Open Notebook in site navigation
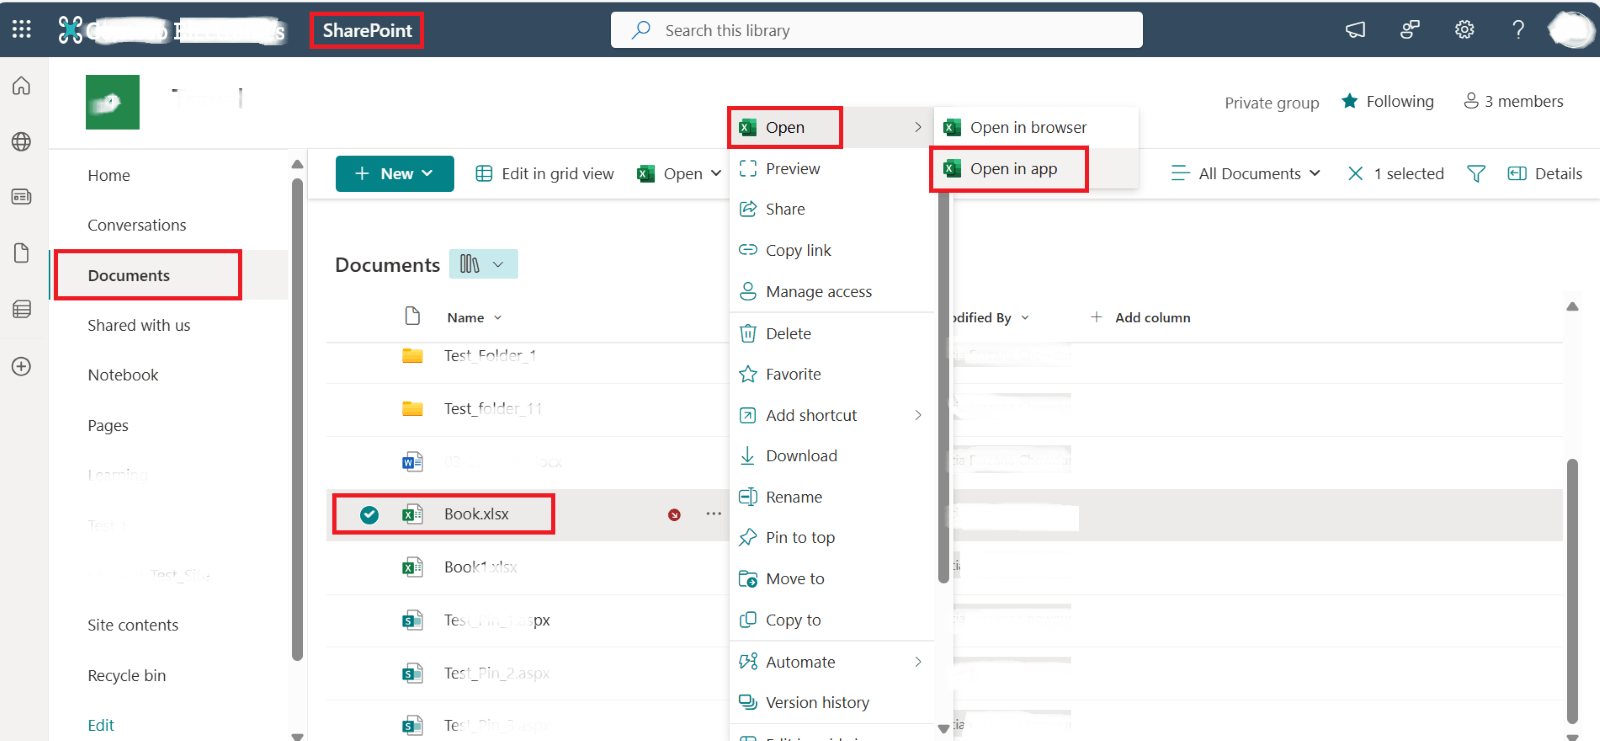 [x=123, y=376]
